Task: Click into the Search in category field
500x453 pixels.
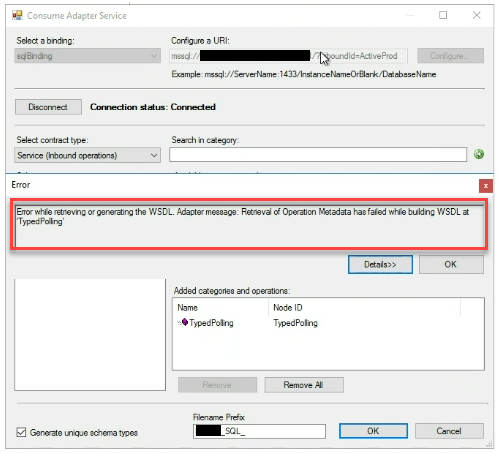Action: click(318, 155)
